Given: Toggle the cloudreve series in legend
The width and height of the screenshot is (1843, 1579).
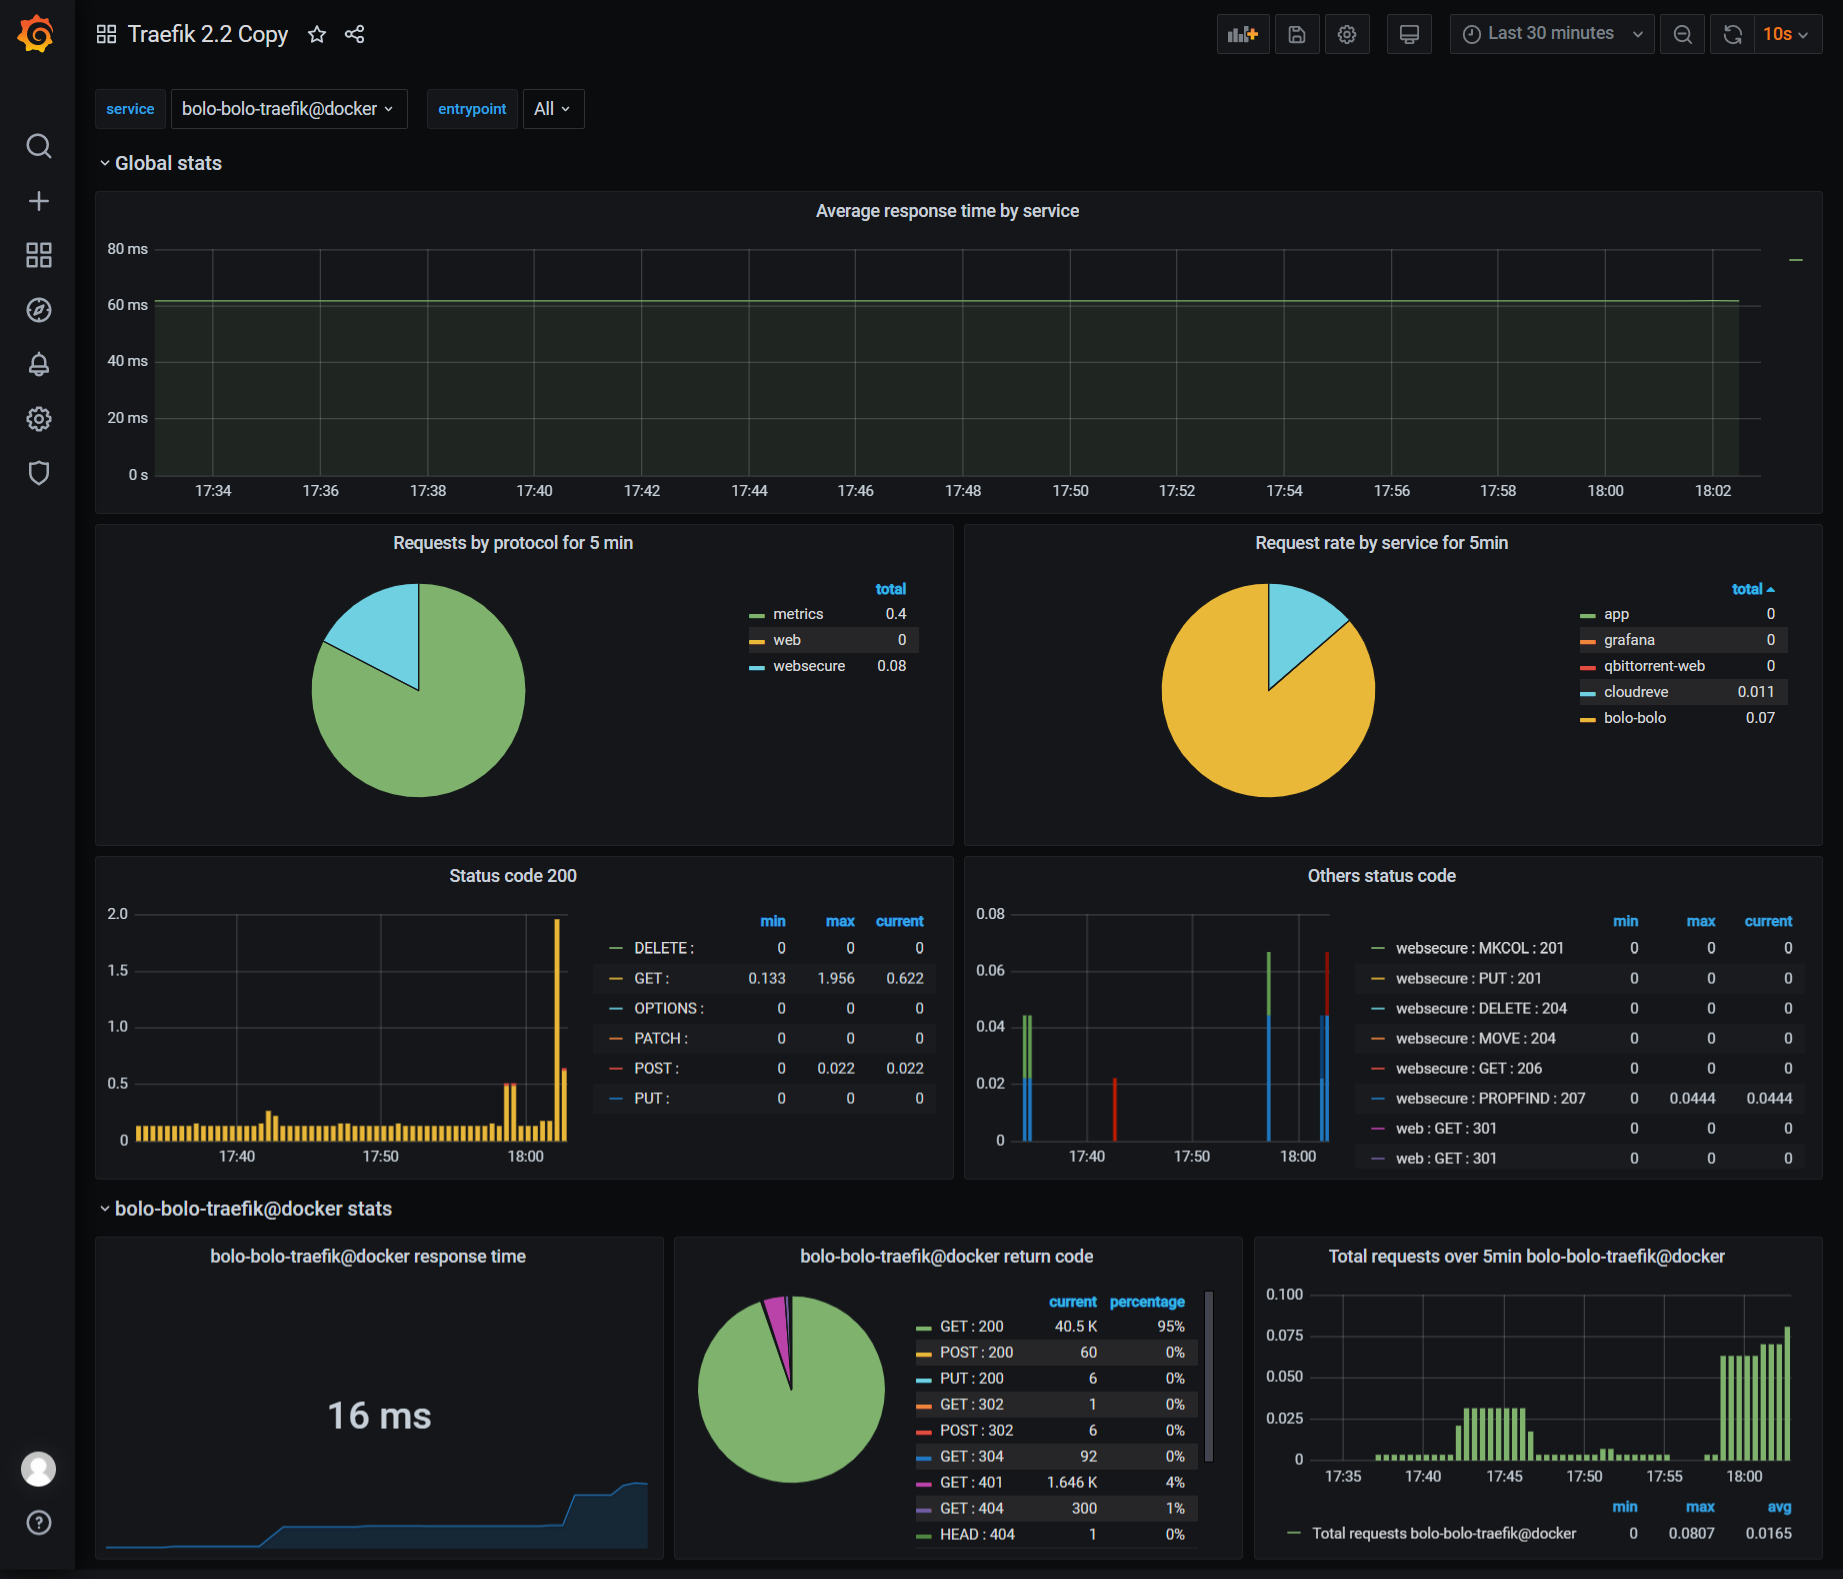Looking at the screenshot, I should pyautogui.click(x=1636, y=692).
